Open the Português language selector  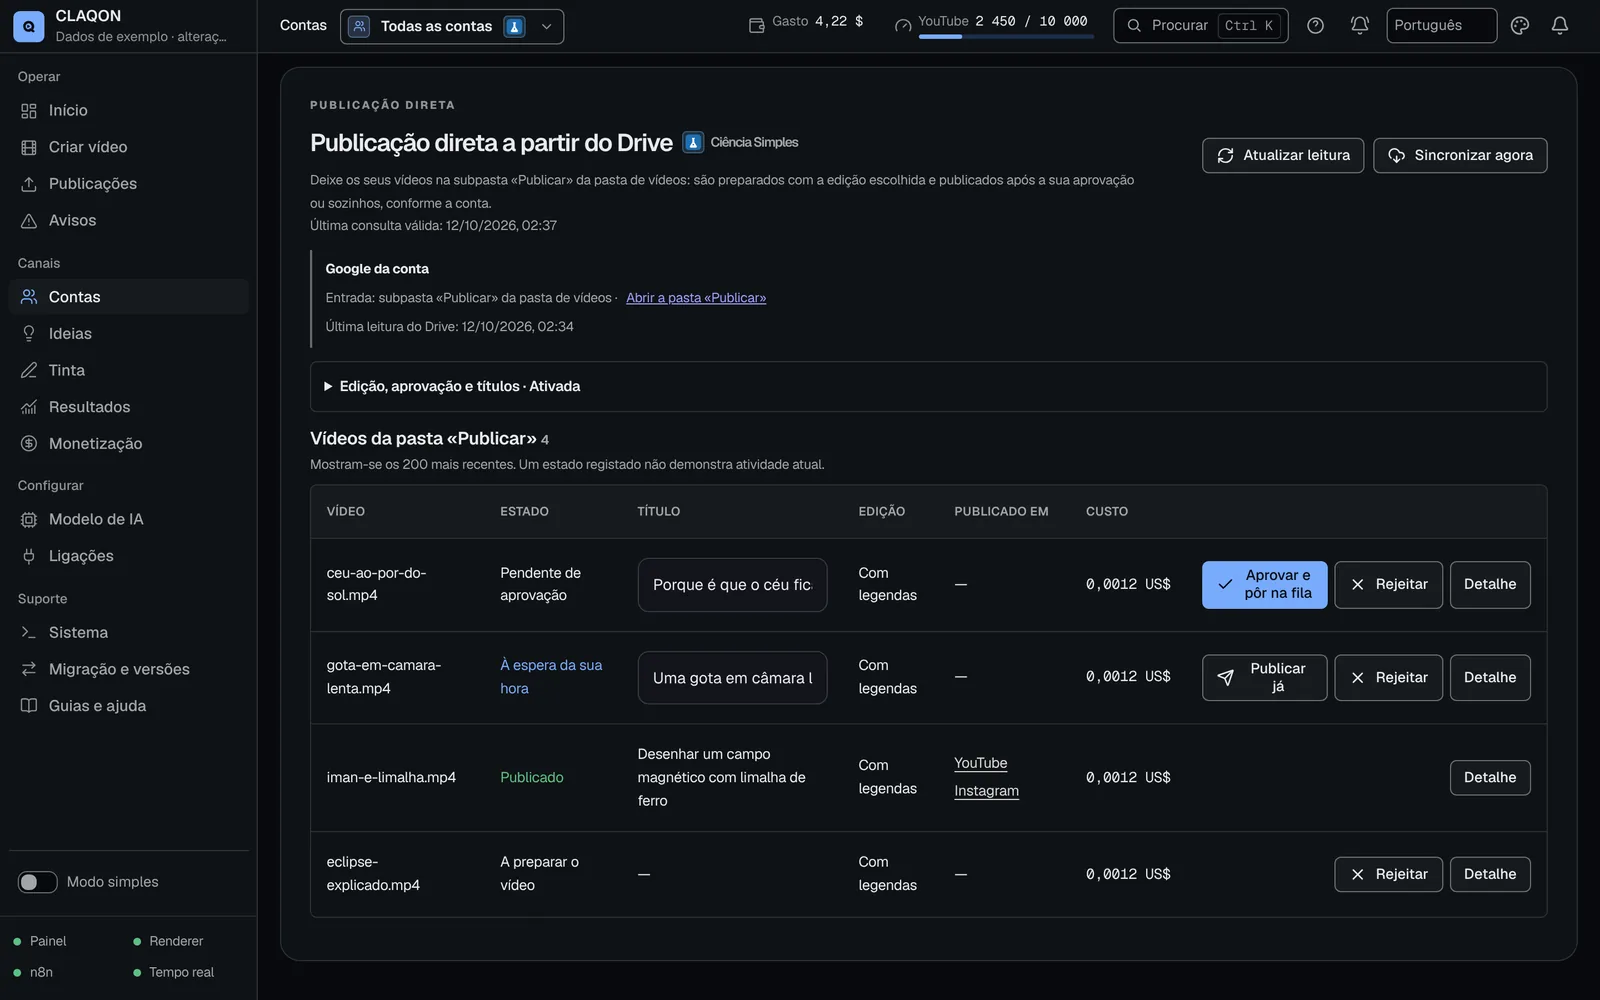[x=1441, y=26]
